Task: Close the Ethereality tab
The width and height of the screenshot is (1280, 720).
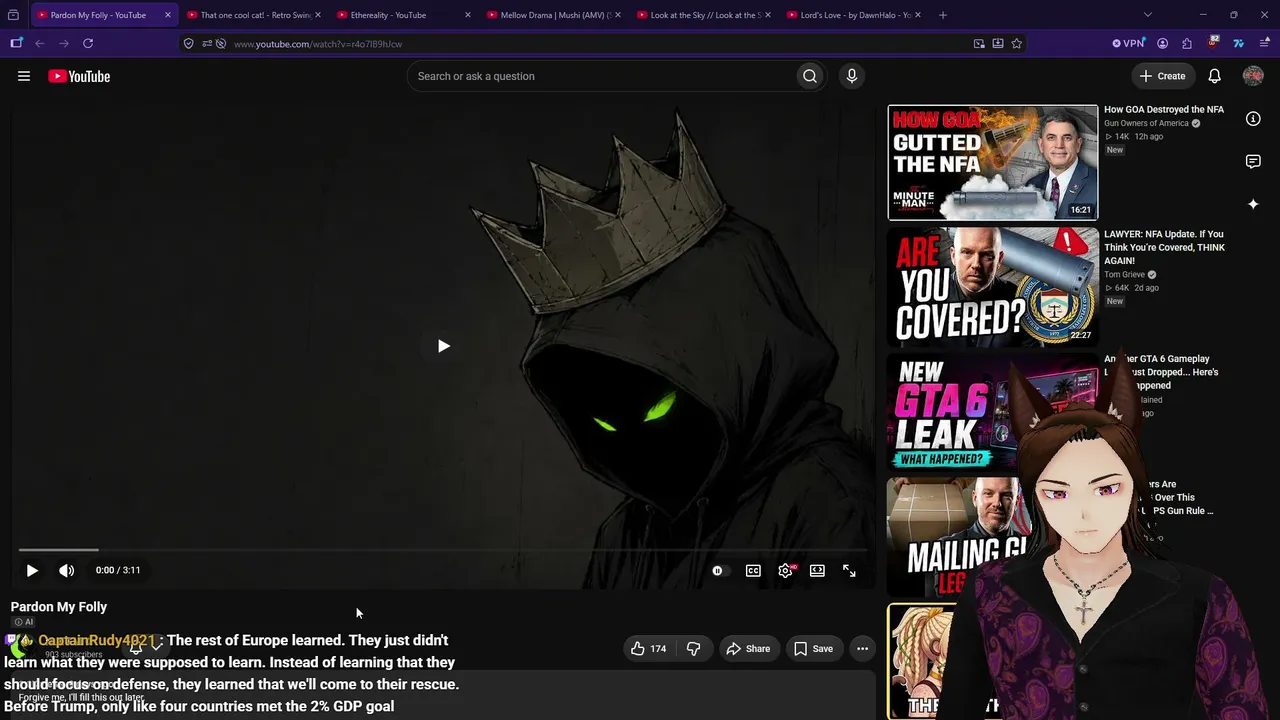Action: click(467, 15)
